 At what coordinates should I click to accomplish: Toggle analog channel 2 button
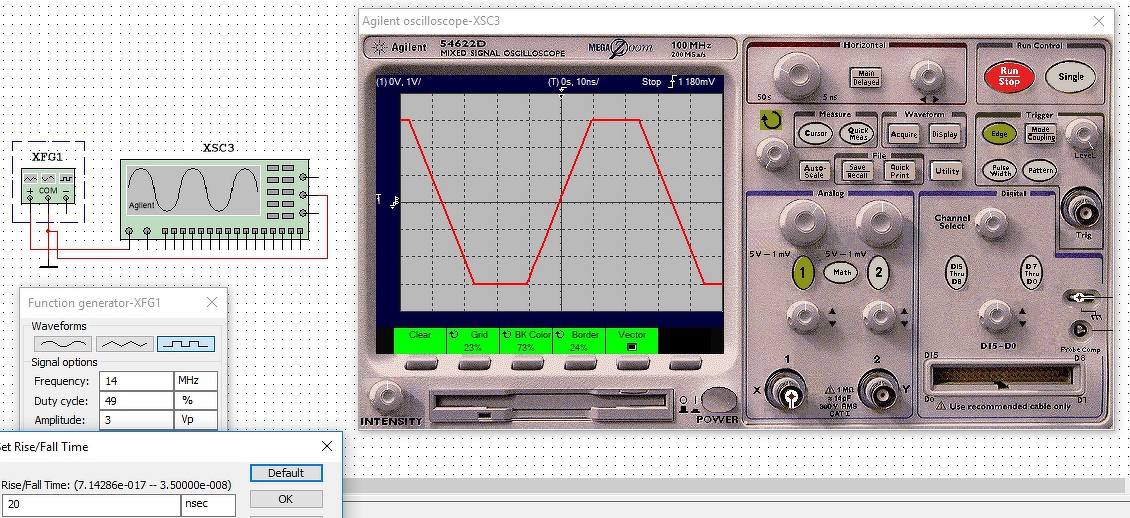point(878,272)
